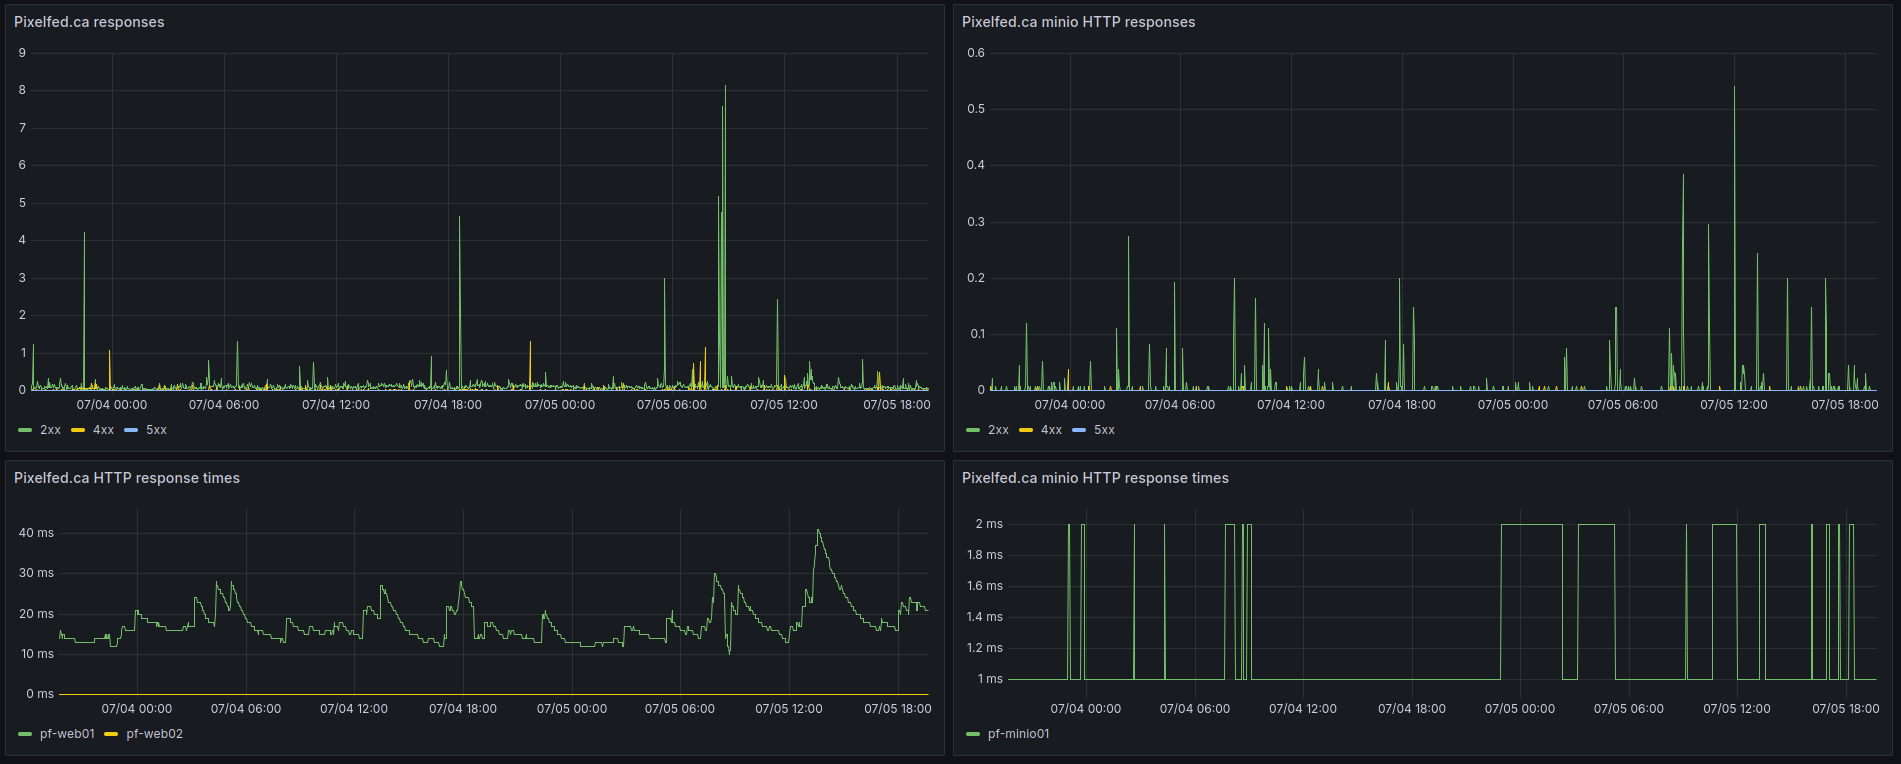The image size is (1901, 764).
Task: Click the '30 ms' y-axis label
Action: [x=36, y=573]
